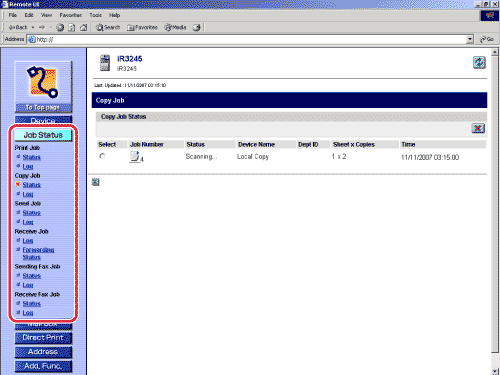Open Copy Job Status link
500x375 pixels.
coord(32,185)
